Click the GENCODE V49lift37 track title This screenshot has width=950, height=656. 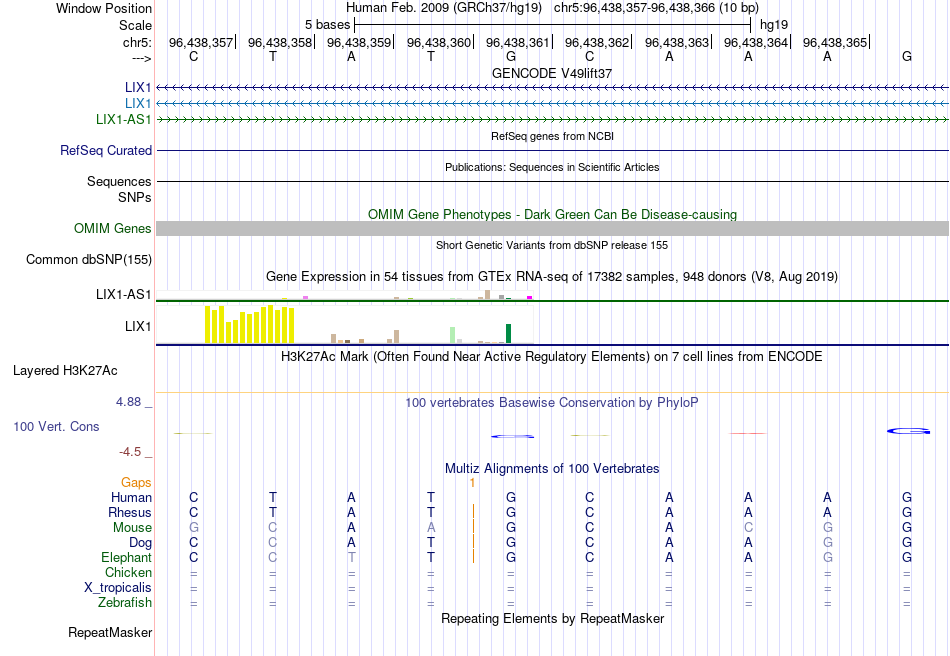[552, 73]
